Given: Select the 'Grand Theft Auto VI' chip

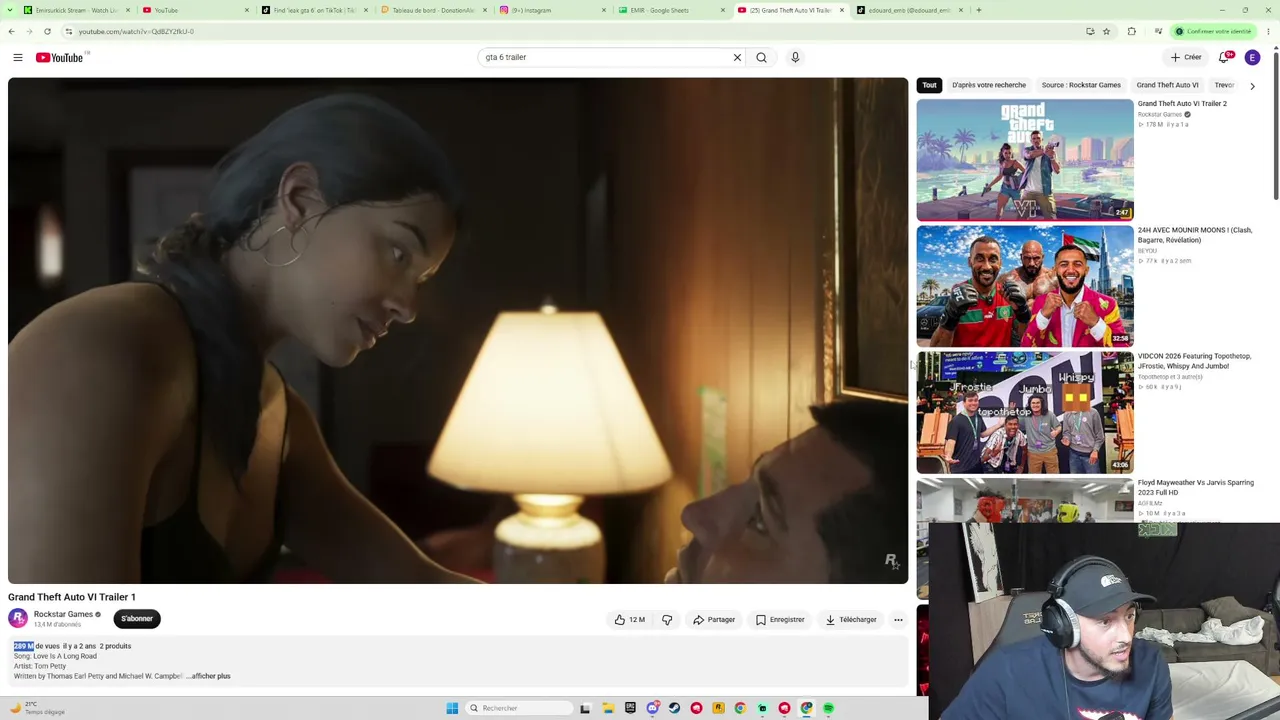Looking at the screenshot, I should point(1167,85).
